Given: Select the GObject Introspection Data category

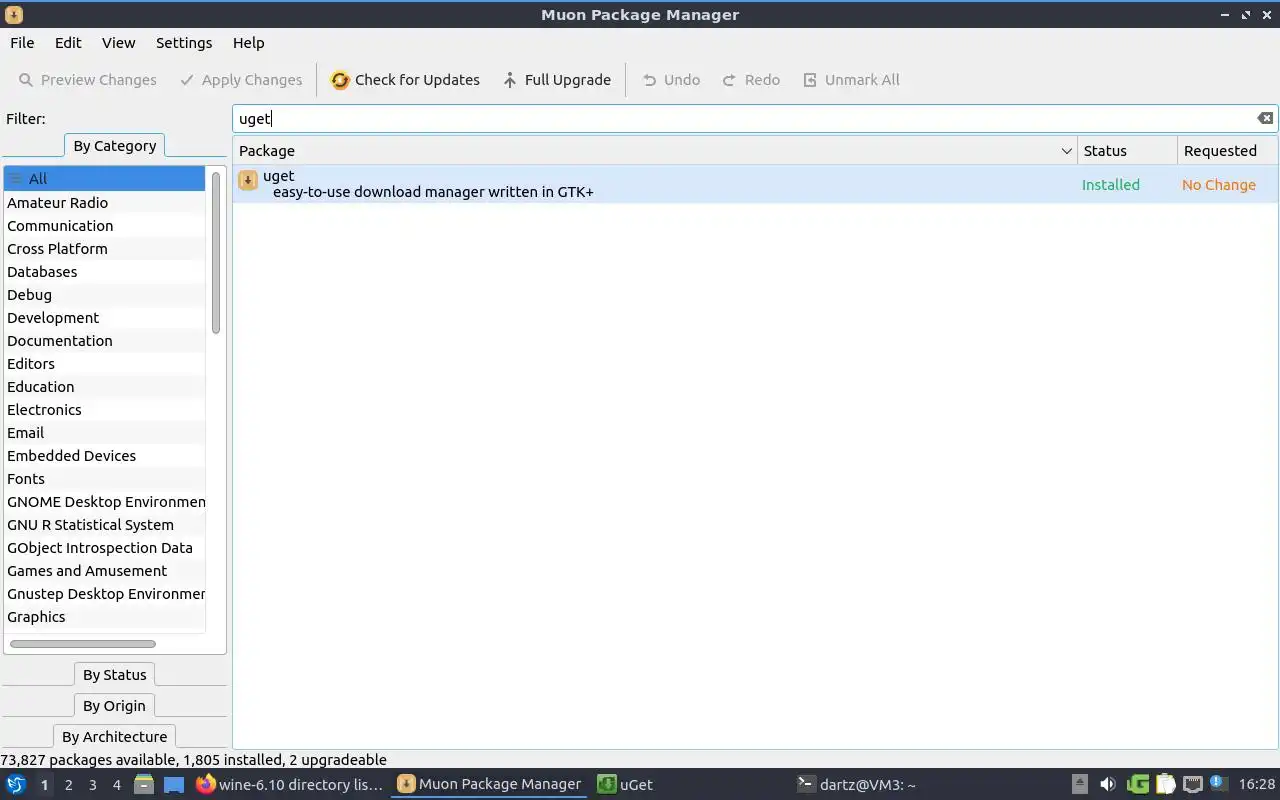Looking at the screenshot, I should (x=104, y=548).
